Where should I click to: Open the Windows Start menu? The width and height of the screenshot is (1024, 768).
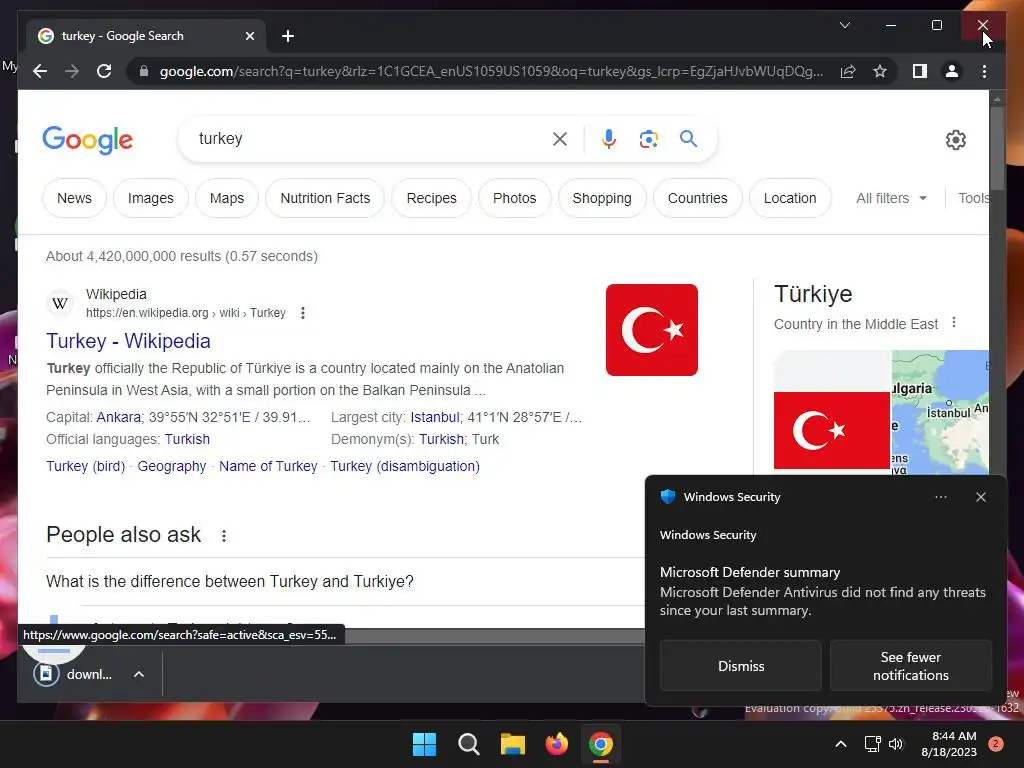424,744
